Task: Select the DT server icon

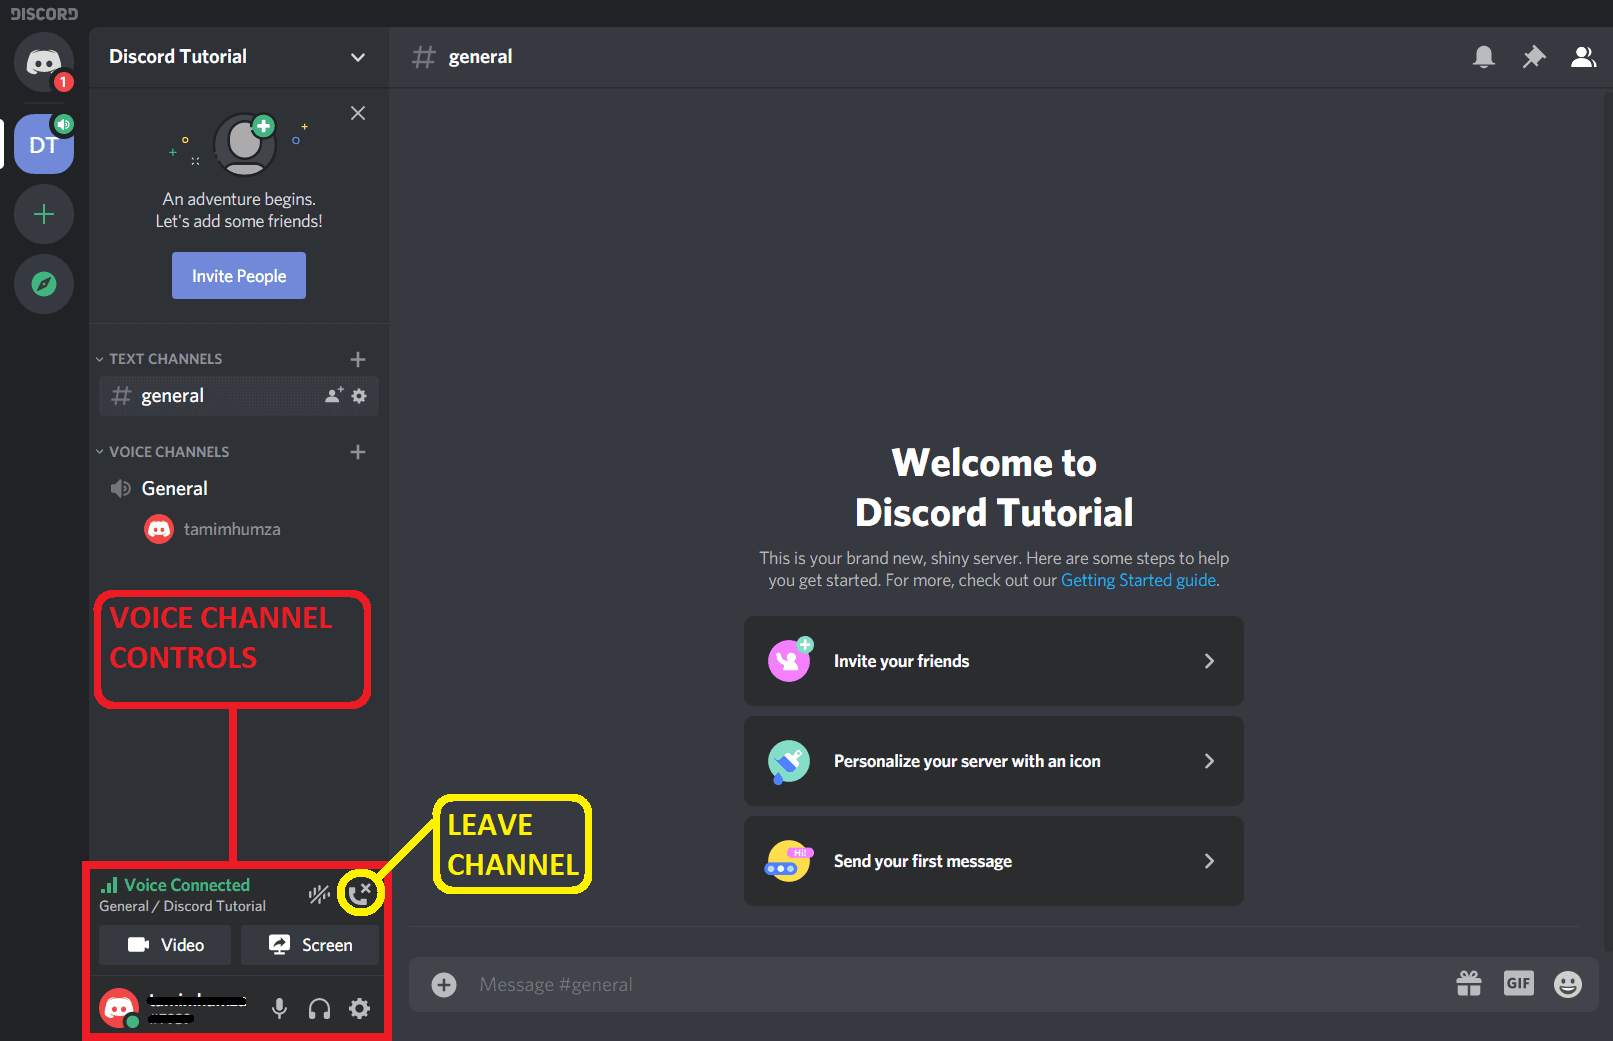Action: [x=43, y=144]
